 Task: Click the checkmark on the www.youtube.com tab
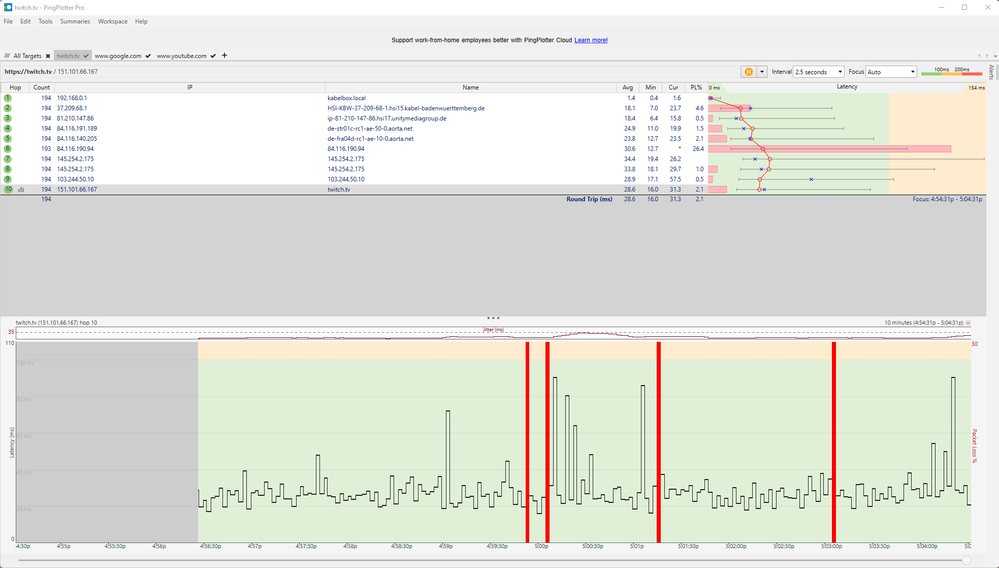(x=213, y=56)
